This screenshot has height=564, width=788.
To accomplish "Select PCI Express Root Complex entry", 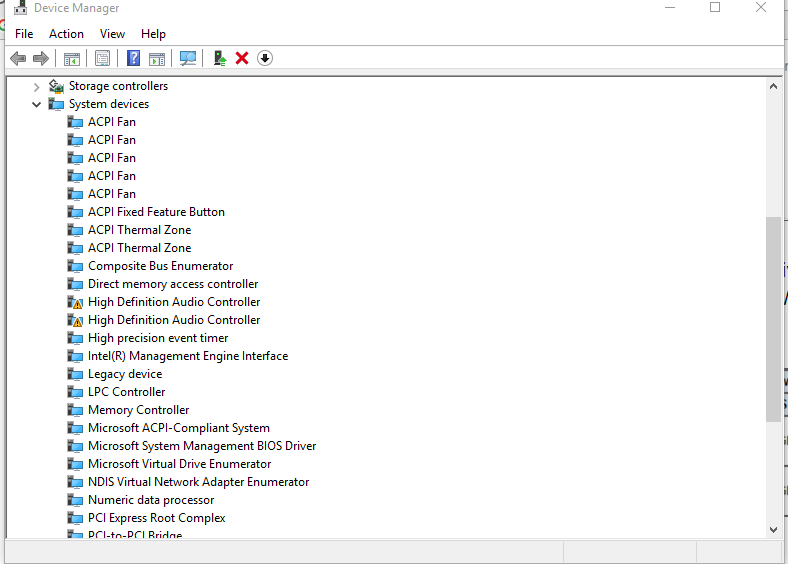I will tap(156, 518).
